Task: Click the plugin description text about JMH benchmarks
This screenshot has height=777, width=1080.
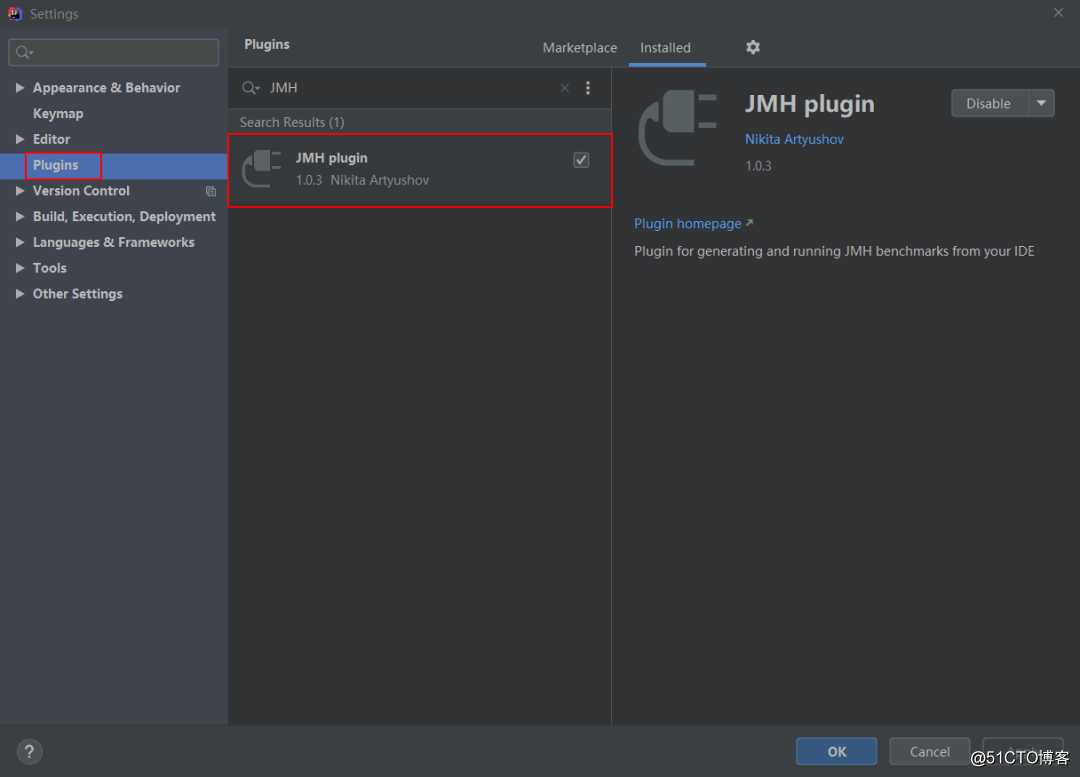Action: pos(833,251)
